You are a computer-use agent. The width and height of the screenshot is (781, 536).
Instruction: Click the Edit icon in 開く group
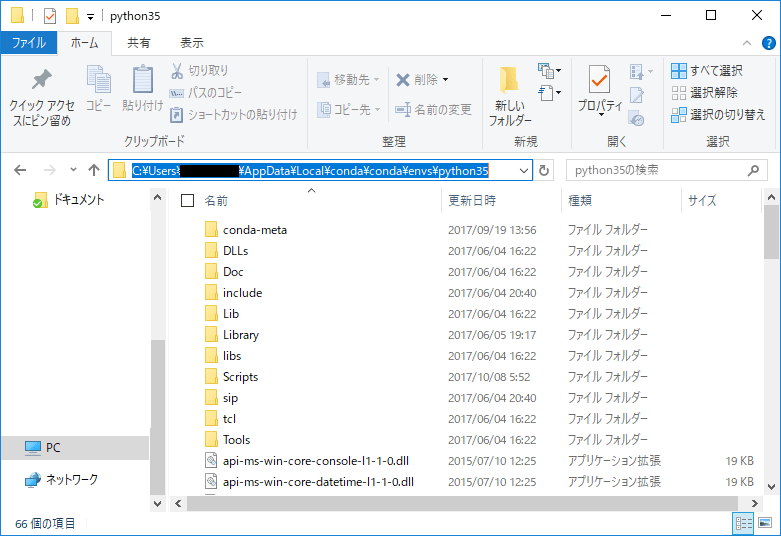pos(637,94)
